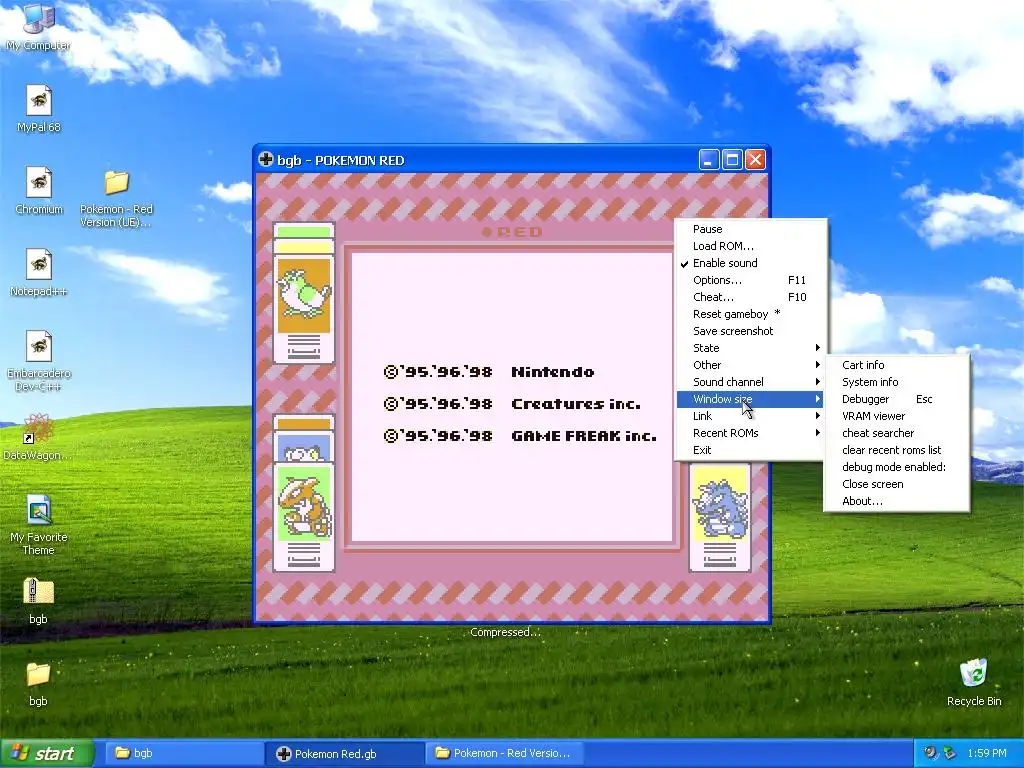Select the bgb folder desktop icon
The width and height of the screenshot is (1024, 768).
point(39,683)
